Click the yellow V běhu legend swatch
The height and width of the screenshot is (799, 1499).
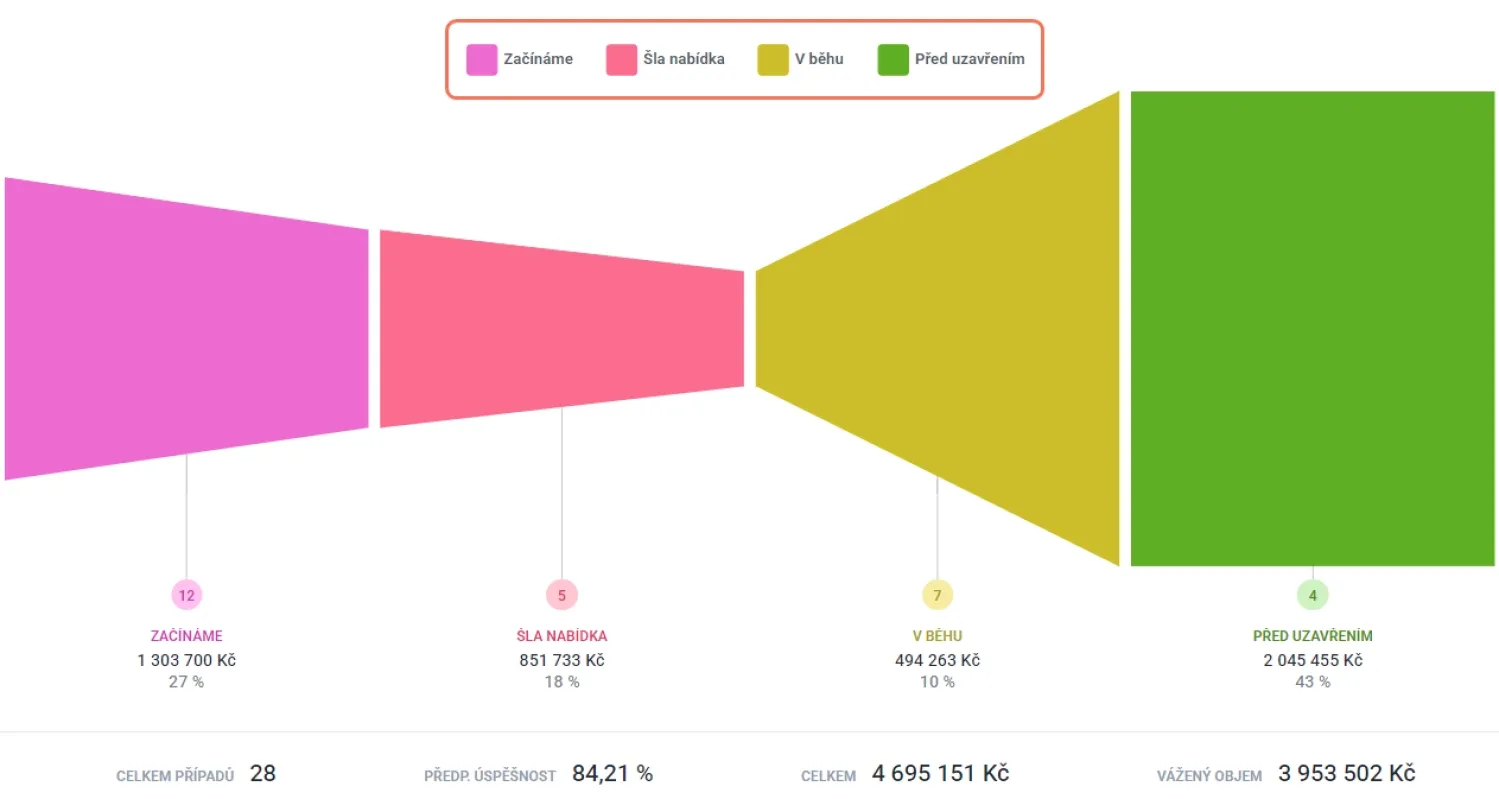pyautogui.click(x=774, y=60)
